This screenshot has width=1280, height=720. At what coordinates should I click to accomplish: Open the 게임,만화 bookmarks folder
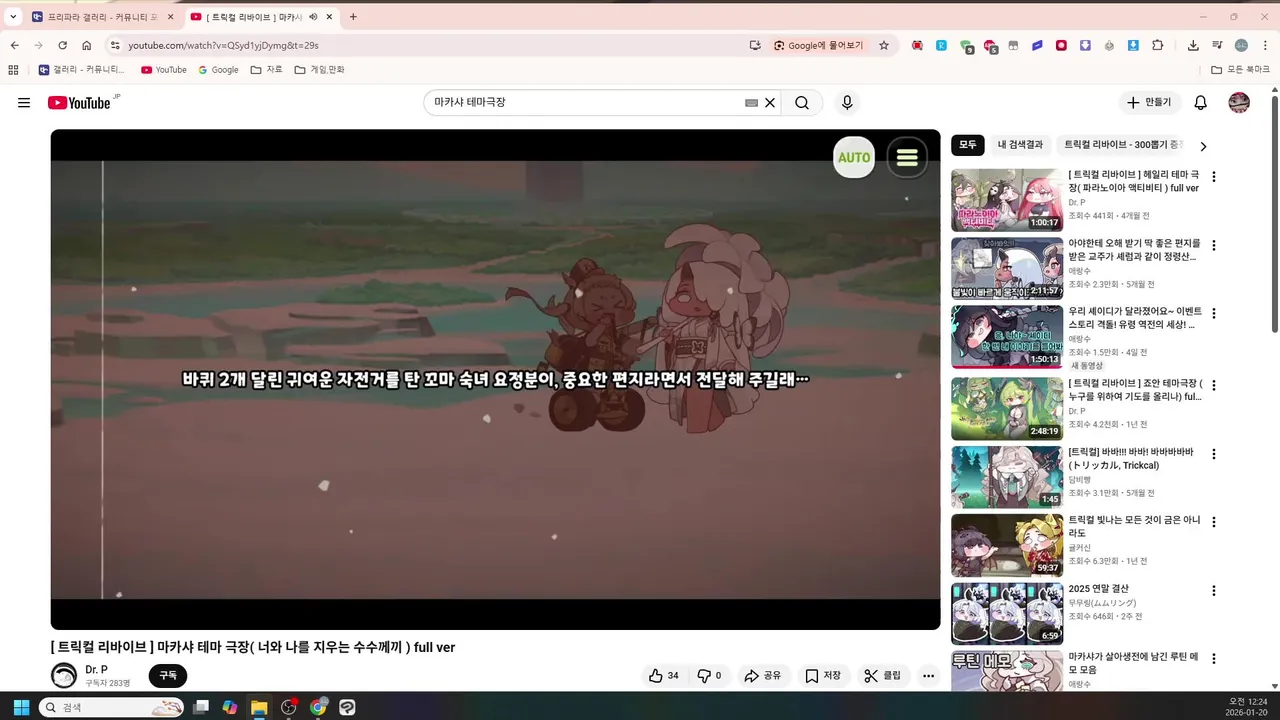coord(319,70)
